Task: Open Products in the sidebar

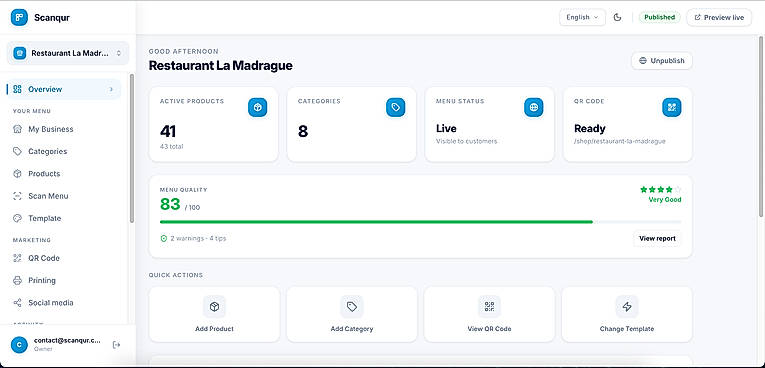Action: [64, 174]
